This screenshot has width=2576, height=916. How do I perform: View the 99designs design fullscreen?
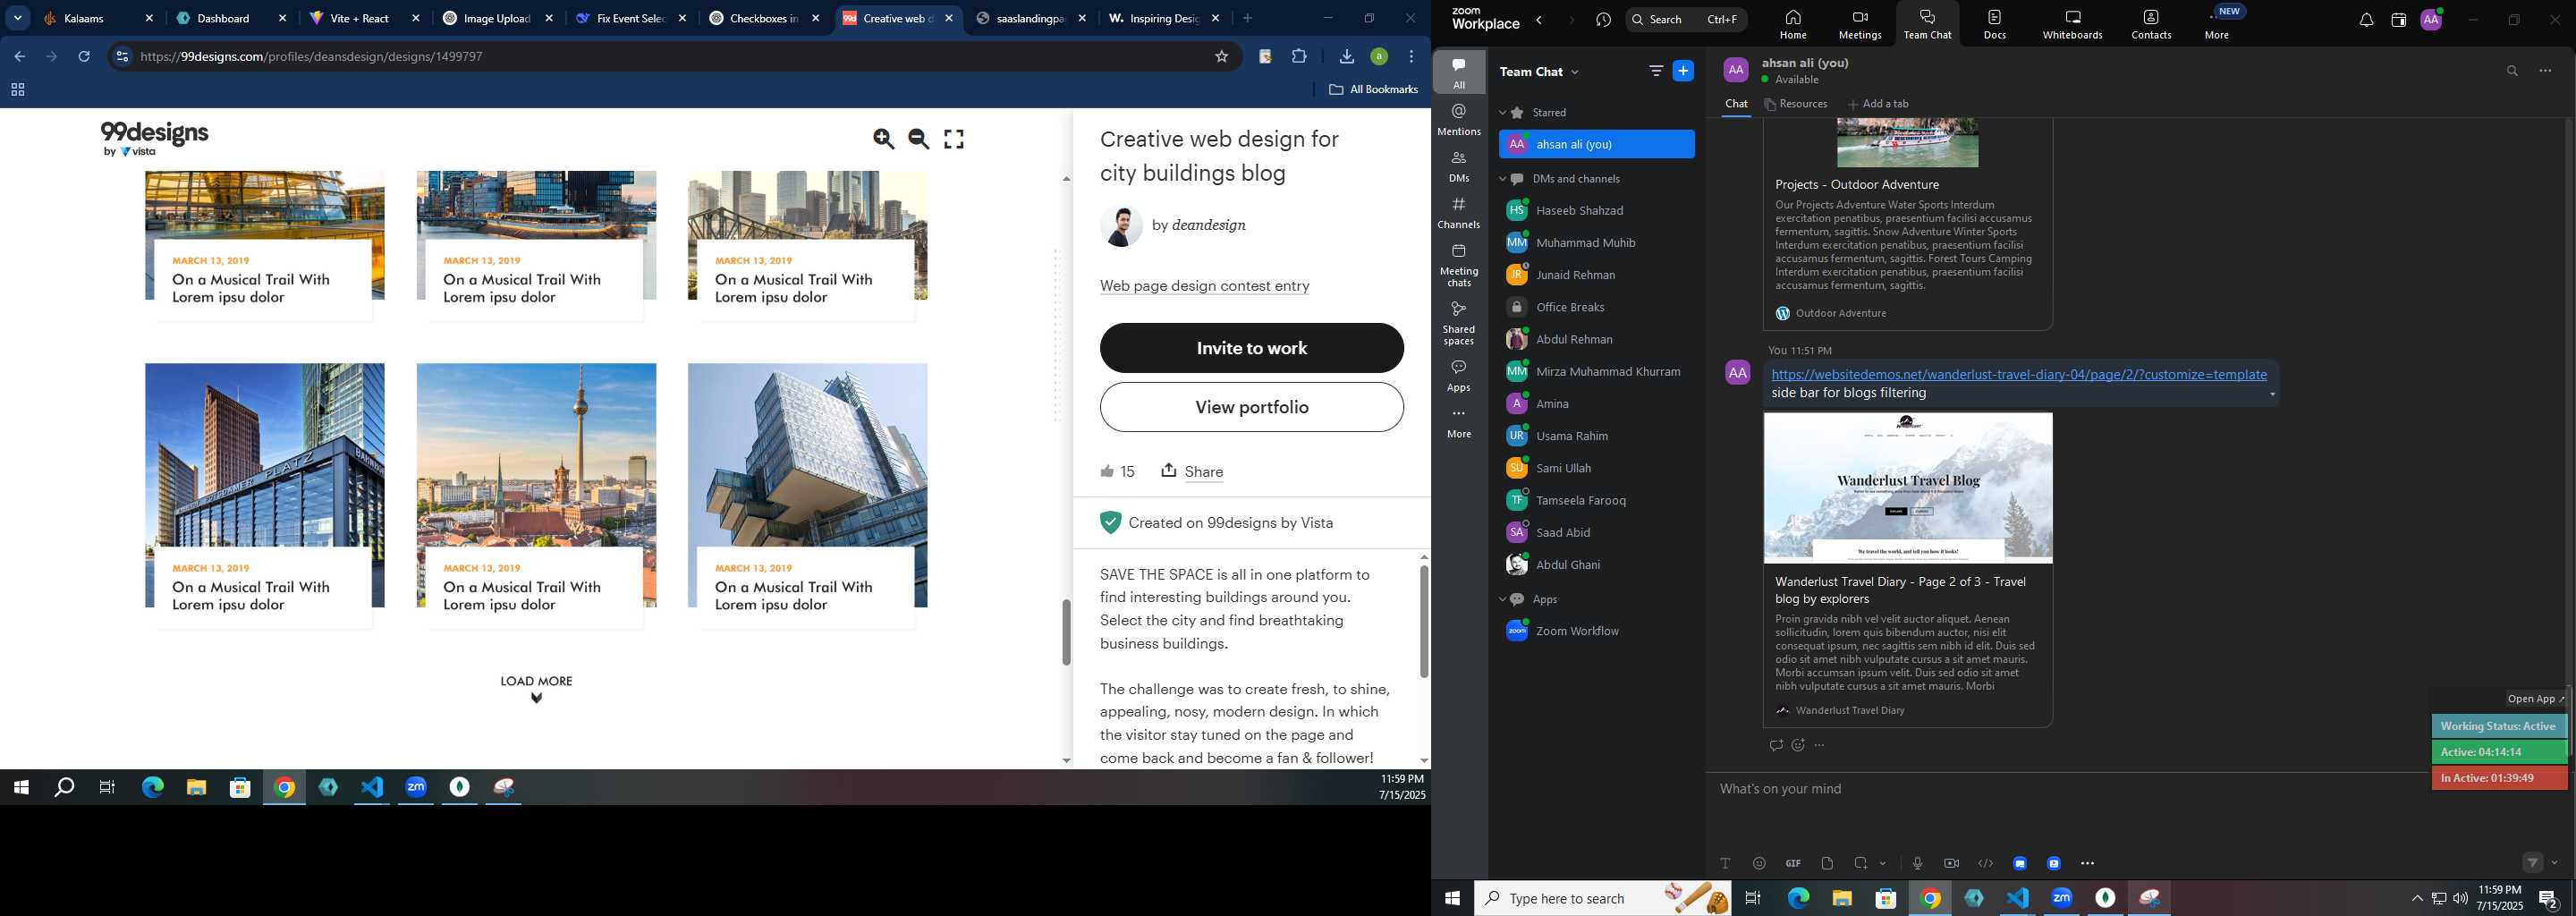pos(954,139)
